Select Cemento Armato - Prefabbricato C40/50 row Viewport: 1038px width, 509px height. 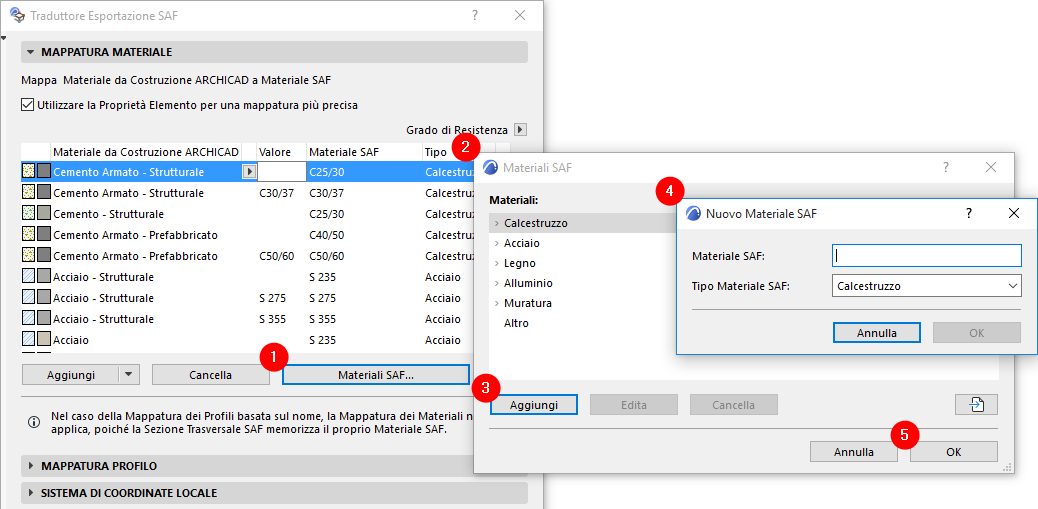tap(135, 235)
